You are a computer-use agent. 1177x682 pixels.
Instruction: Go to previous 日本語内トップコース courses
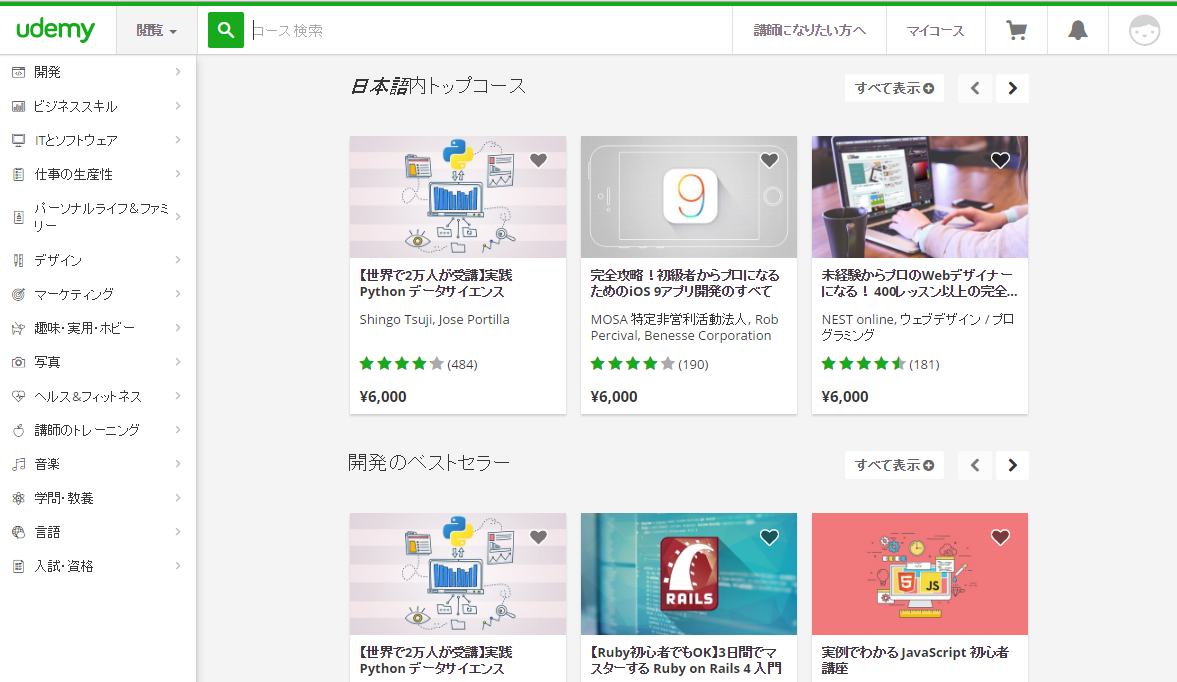click(975, 89)
